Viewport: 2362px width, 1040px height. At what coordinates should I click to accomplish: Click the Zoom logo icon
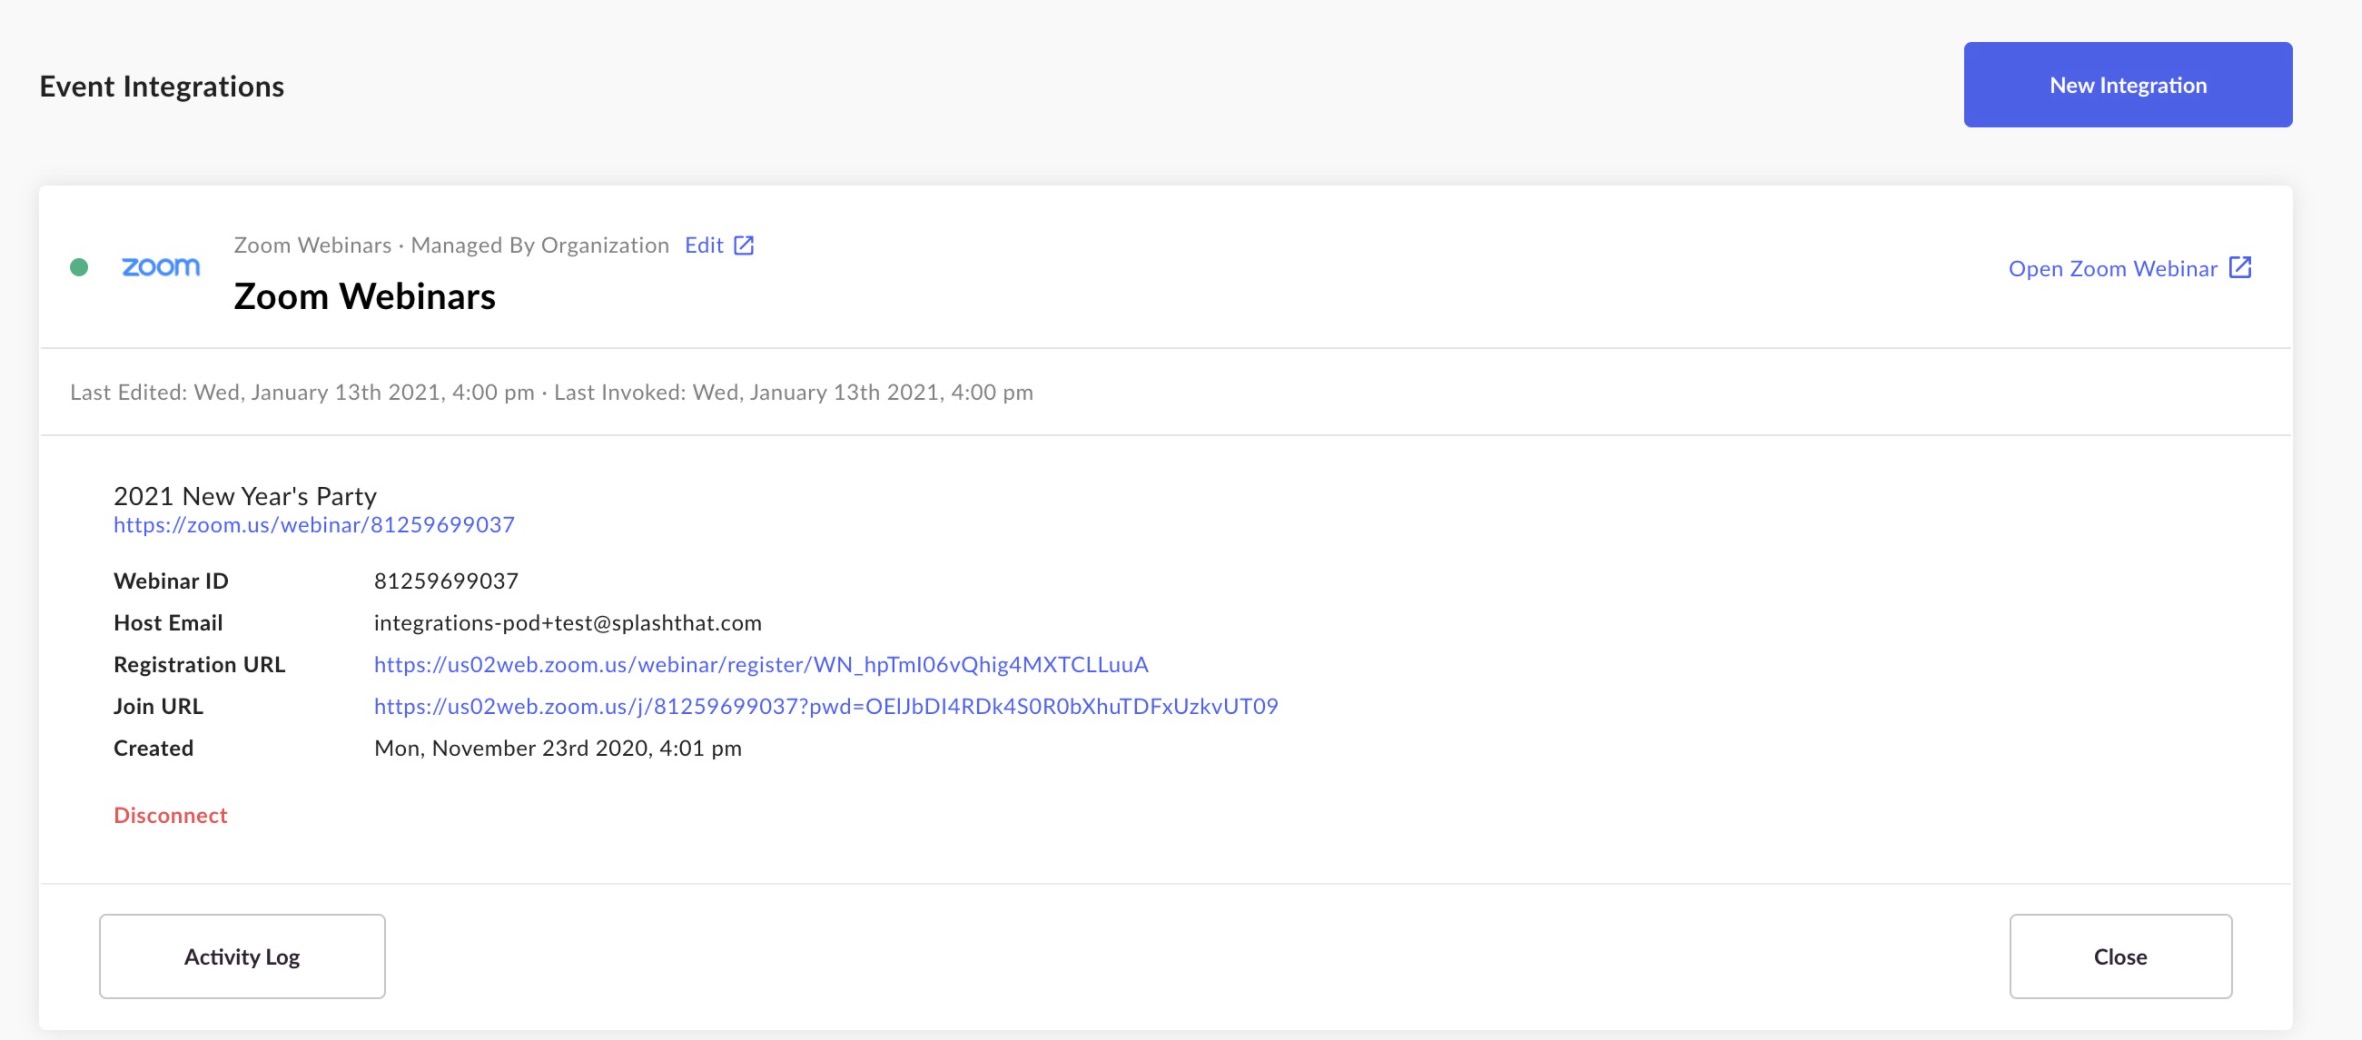[161, 267]
